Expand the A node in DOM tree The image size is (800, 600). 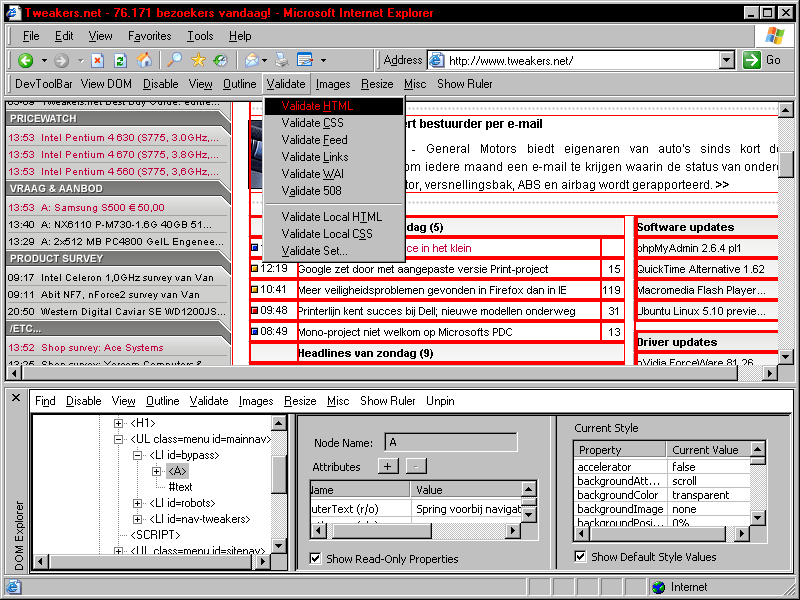click(157, 471)
